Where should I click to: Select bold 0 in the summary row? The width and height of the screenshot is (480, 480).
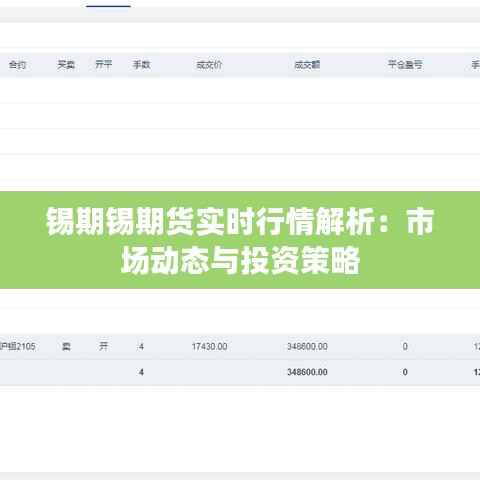[x=405, y=372]
